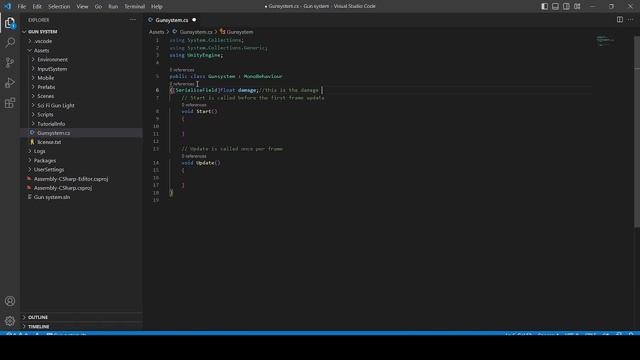Screen dimensions: 640x360
Task: Click Gunsystem.cs in the breadcrumb
Action: pos(196,32)
